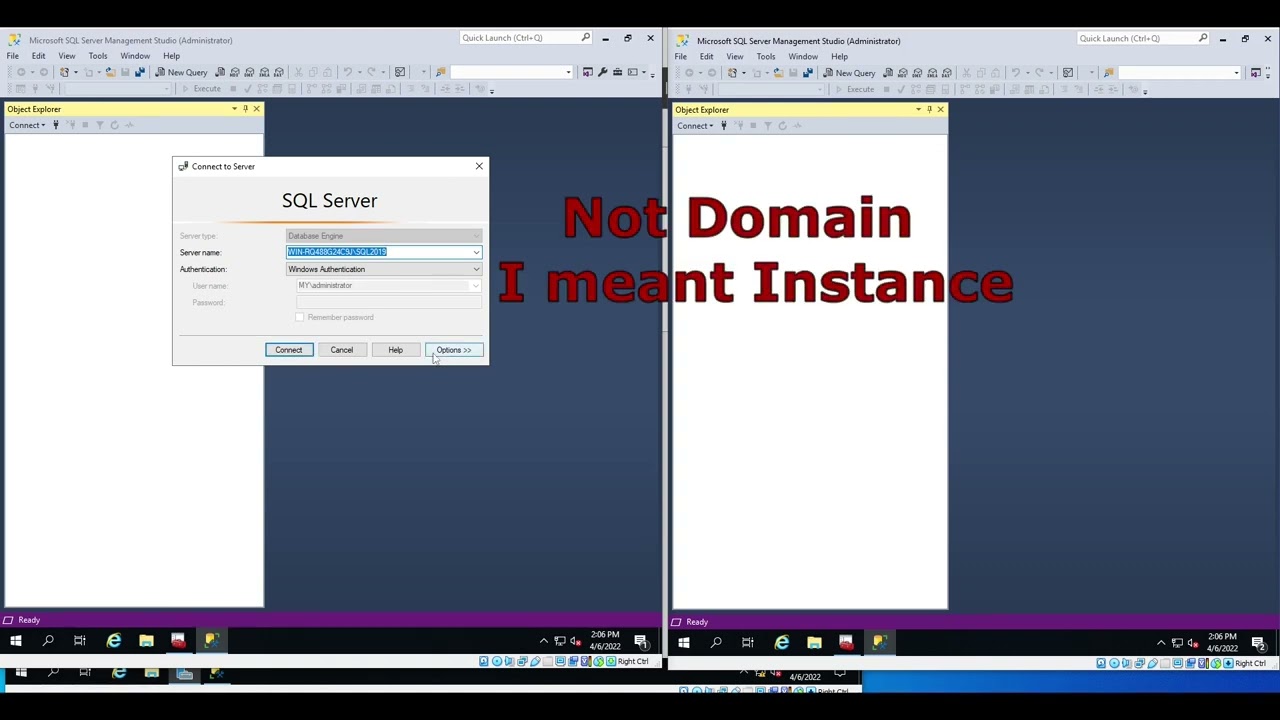Open the Authentication dropdown
The height and width of the screenshot is (720, 1280).
pos(384,269)
